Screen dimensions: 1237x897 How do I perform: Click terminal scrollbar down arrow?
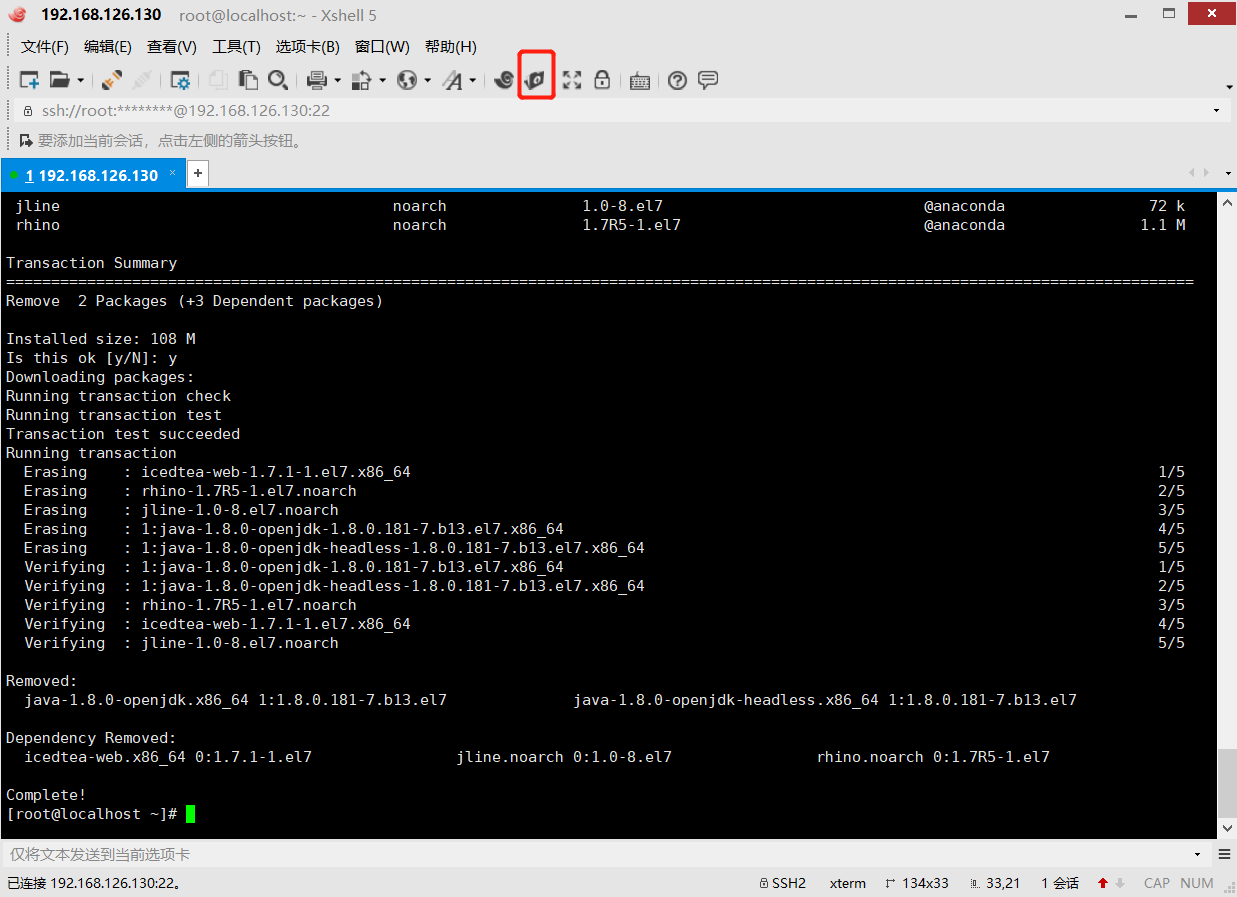1227,829
